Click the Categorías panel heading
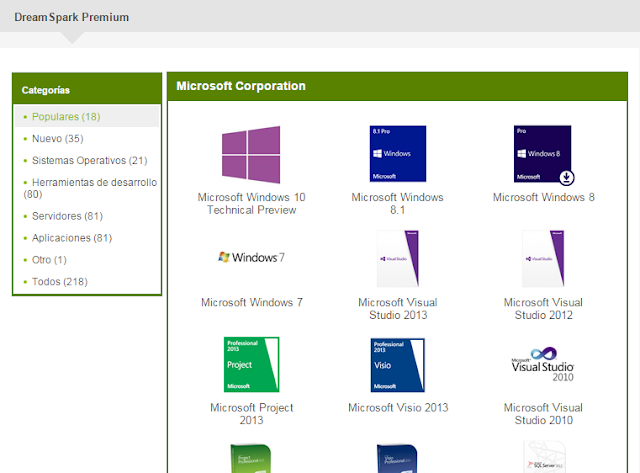The width and height of the screenshot is (640, 473). 46,90
